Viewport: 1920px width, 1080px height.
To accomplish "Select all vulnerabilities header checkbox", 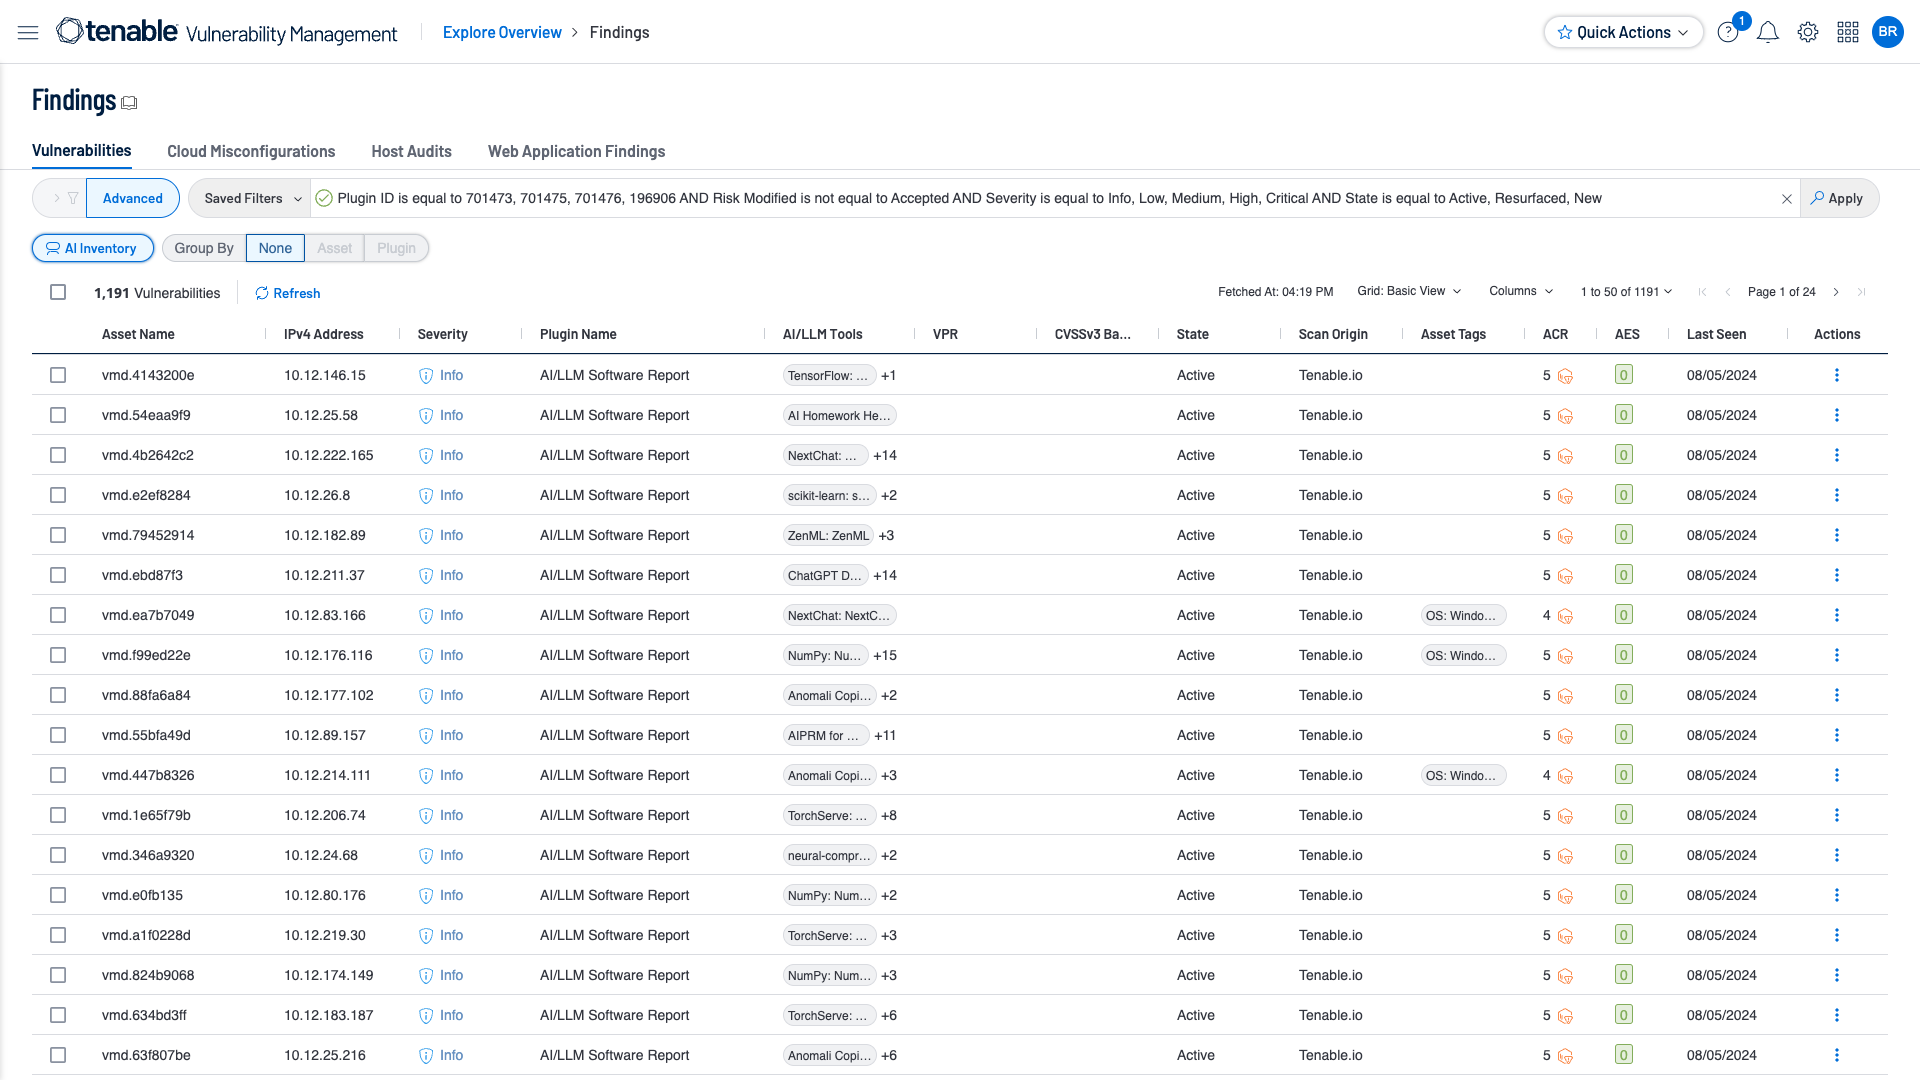I will 58,292.
